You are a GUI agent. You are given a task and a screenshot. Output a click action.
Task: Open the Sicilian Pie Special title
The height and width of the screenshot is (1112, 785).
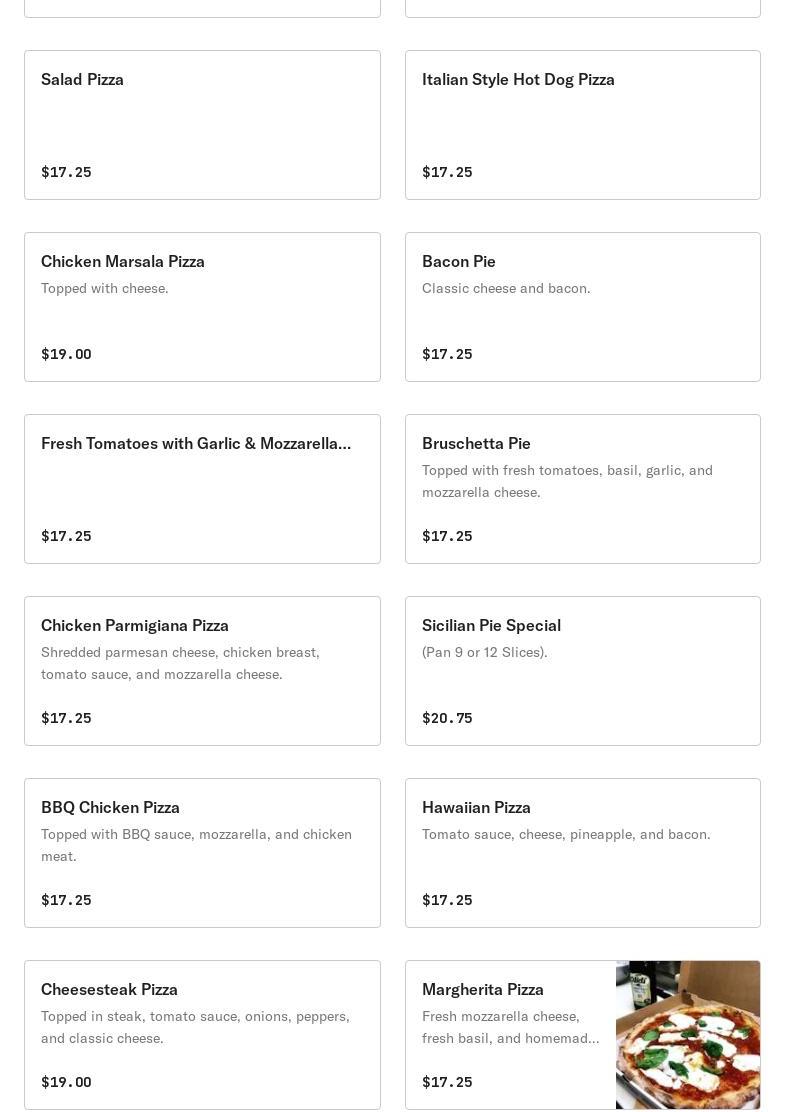coord(491,625)
